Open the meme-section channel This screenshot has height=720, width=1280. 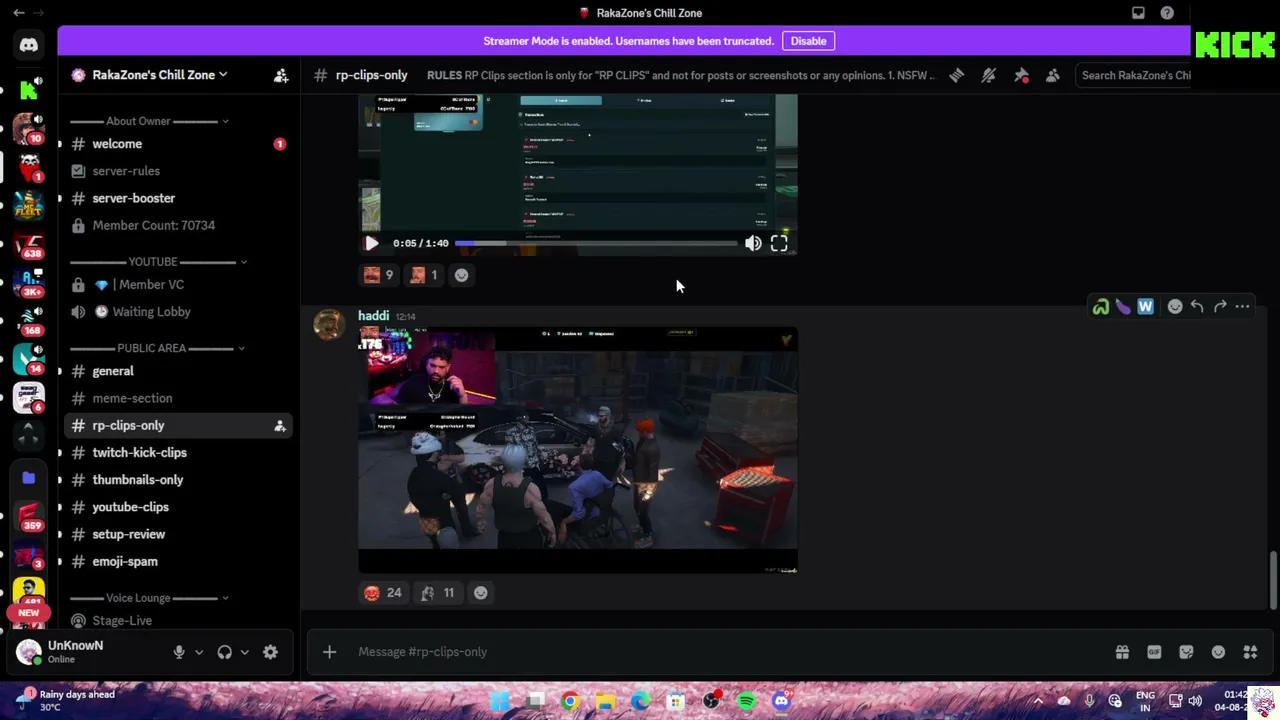[x=178, y=398]
